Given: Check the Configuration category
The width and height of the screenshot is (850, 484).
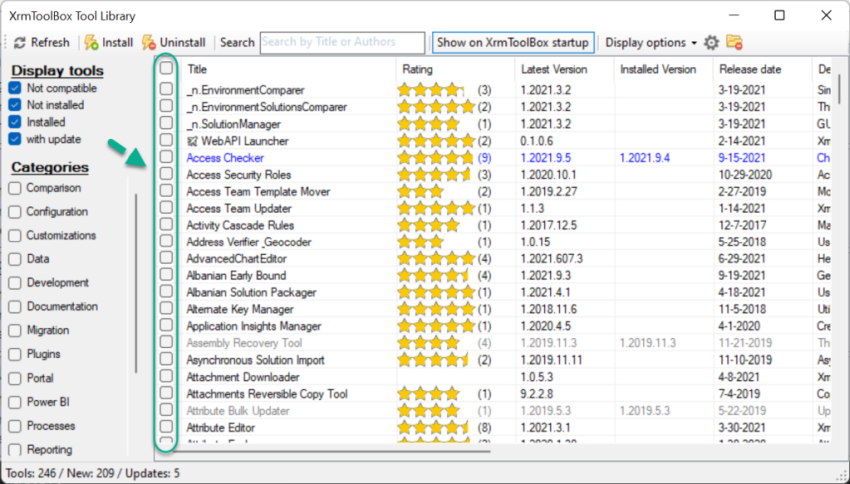Looking at the screenshot, I should (x=15, y=212).
